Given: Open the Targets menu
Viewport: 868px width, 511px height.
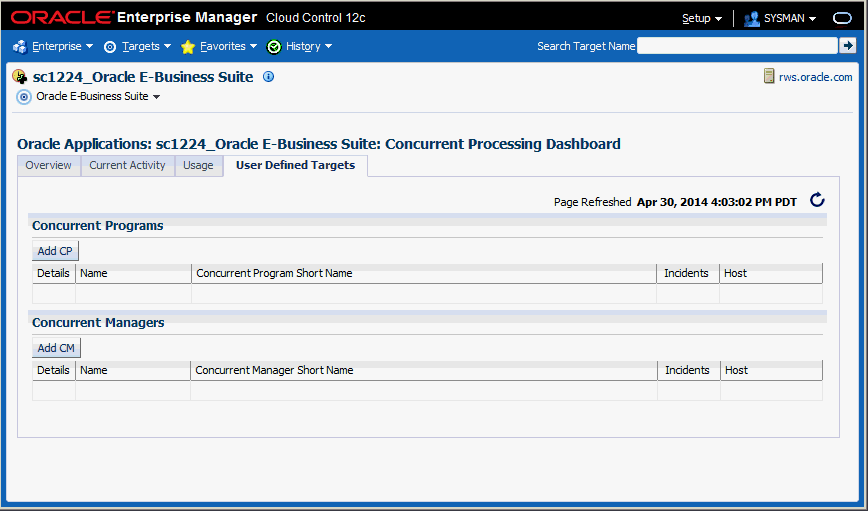Looking at the screenshot, I should click(147, 47).
